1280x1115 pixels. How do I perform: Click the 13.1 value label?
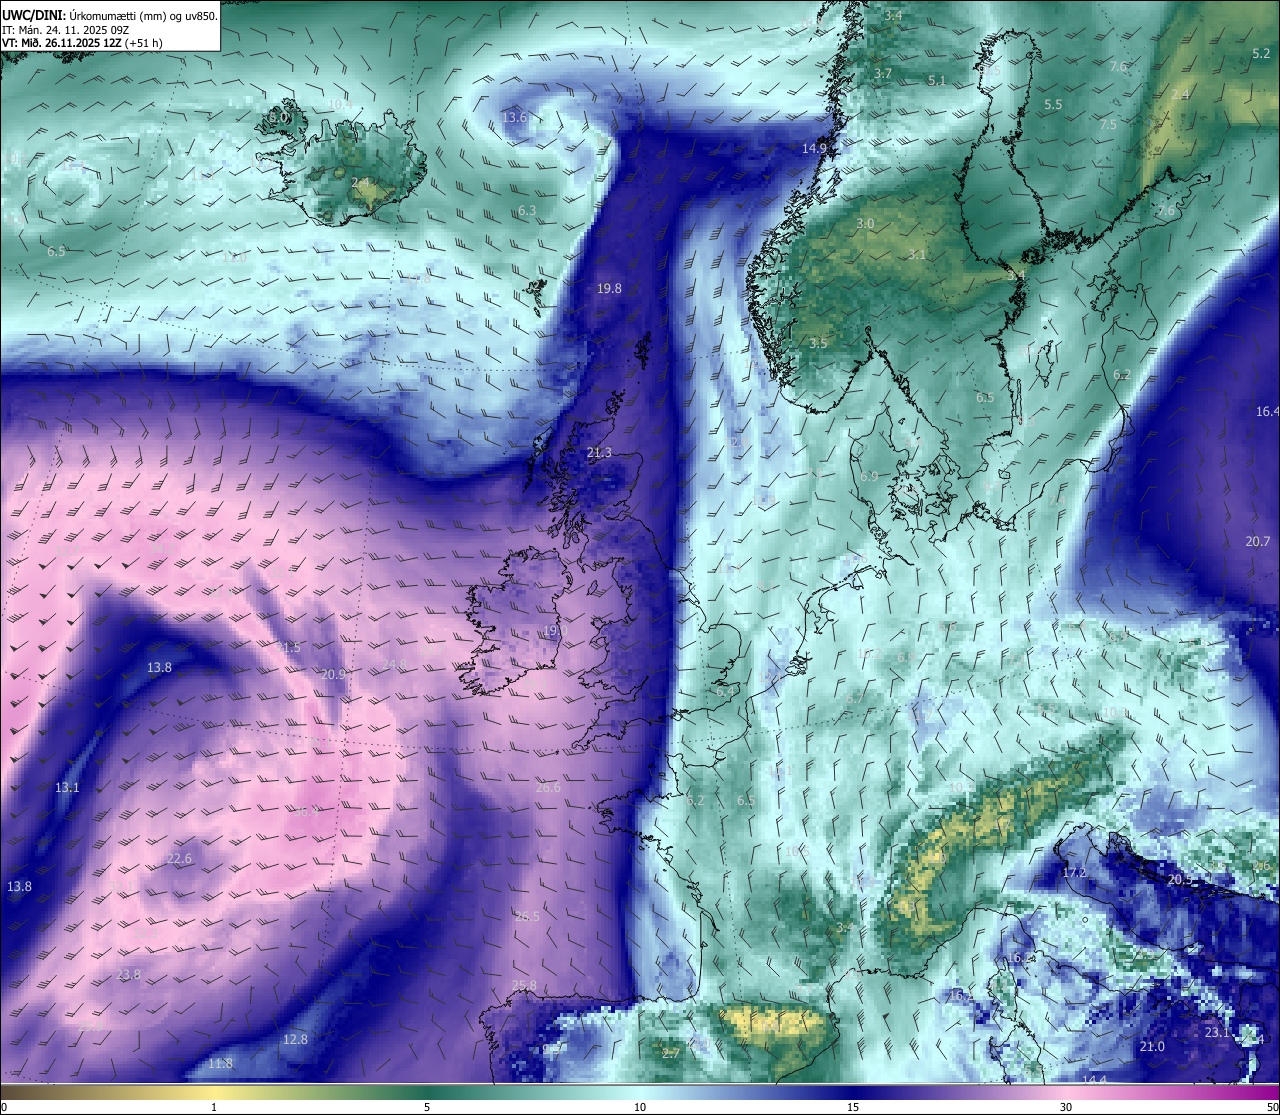[67, 787]
